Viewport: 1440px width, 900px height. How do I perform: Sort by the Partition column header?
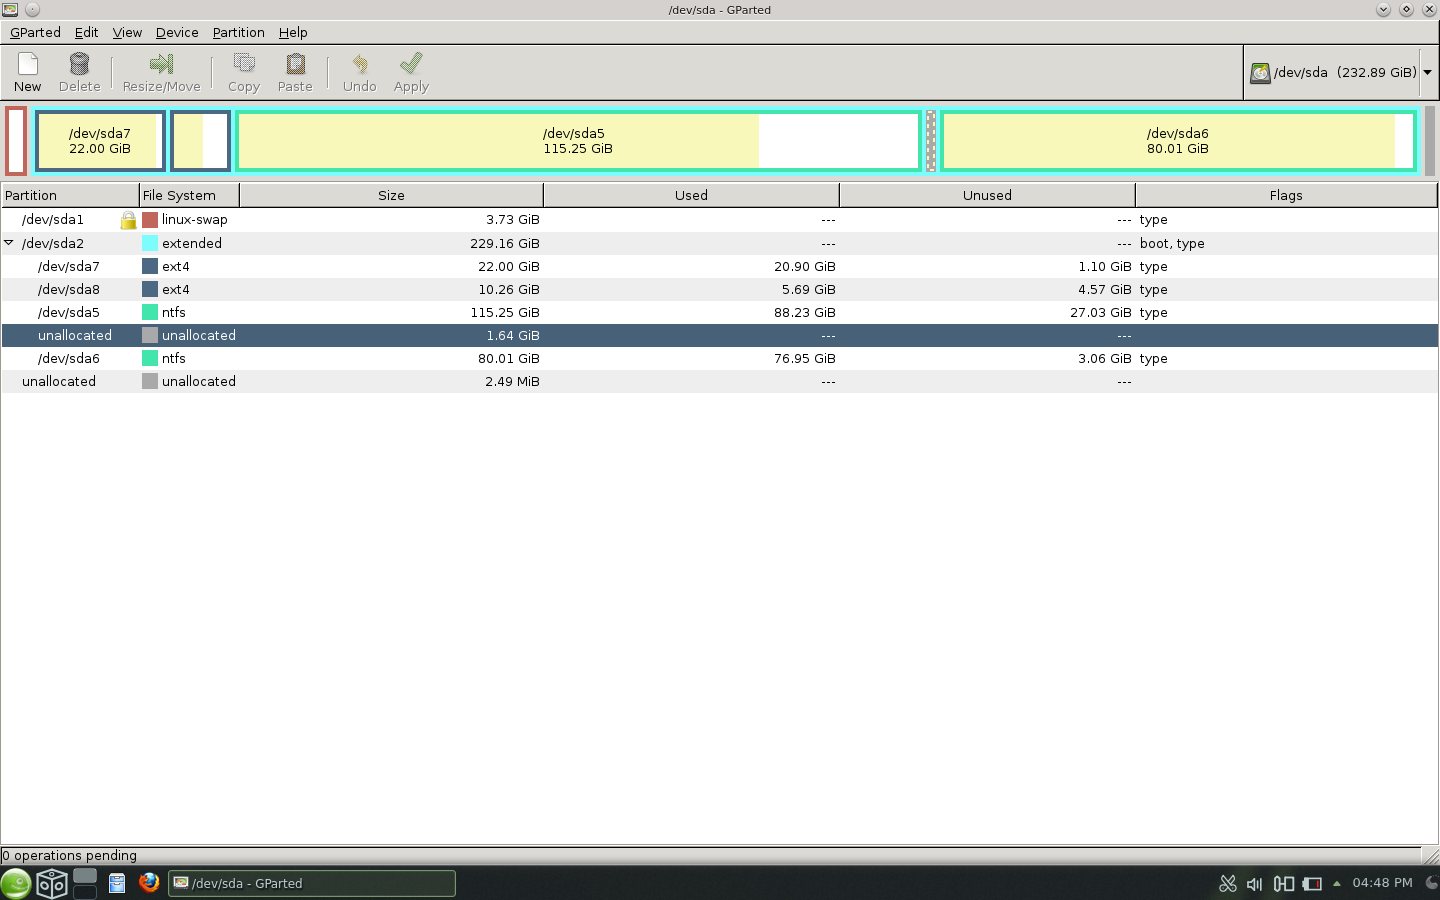(70, 195)
